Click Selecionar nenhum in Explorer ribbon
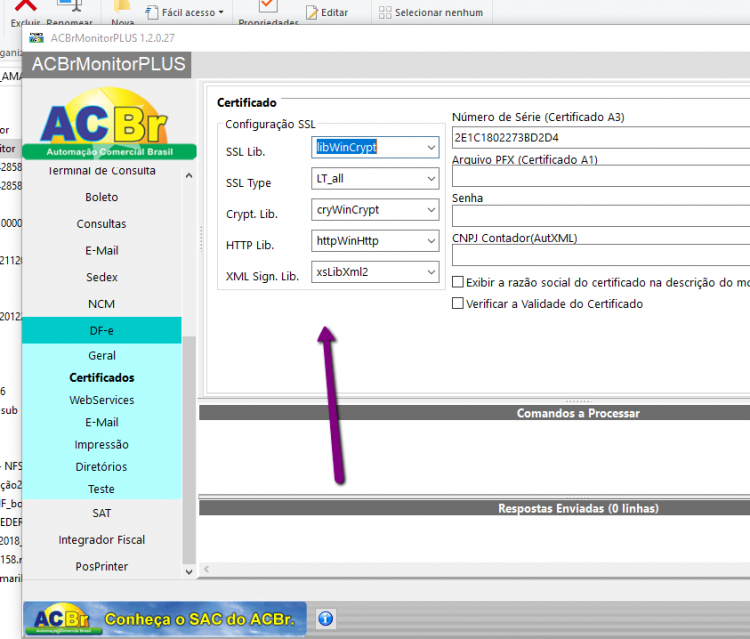Screen dimensions: 750x639 (x=431, y=12)
